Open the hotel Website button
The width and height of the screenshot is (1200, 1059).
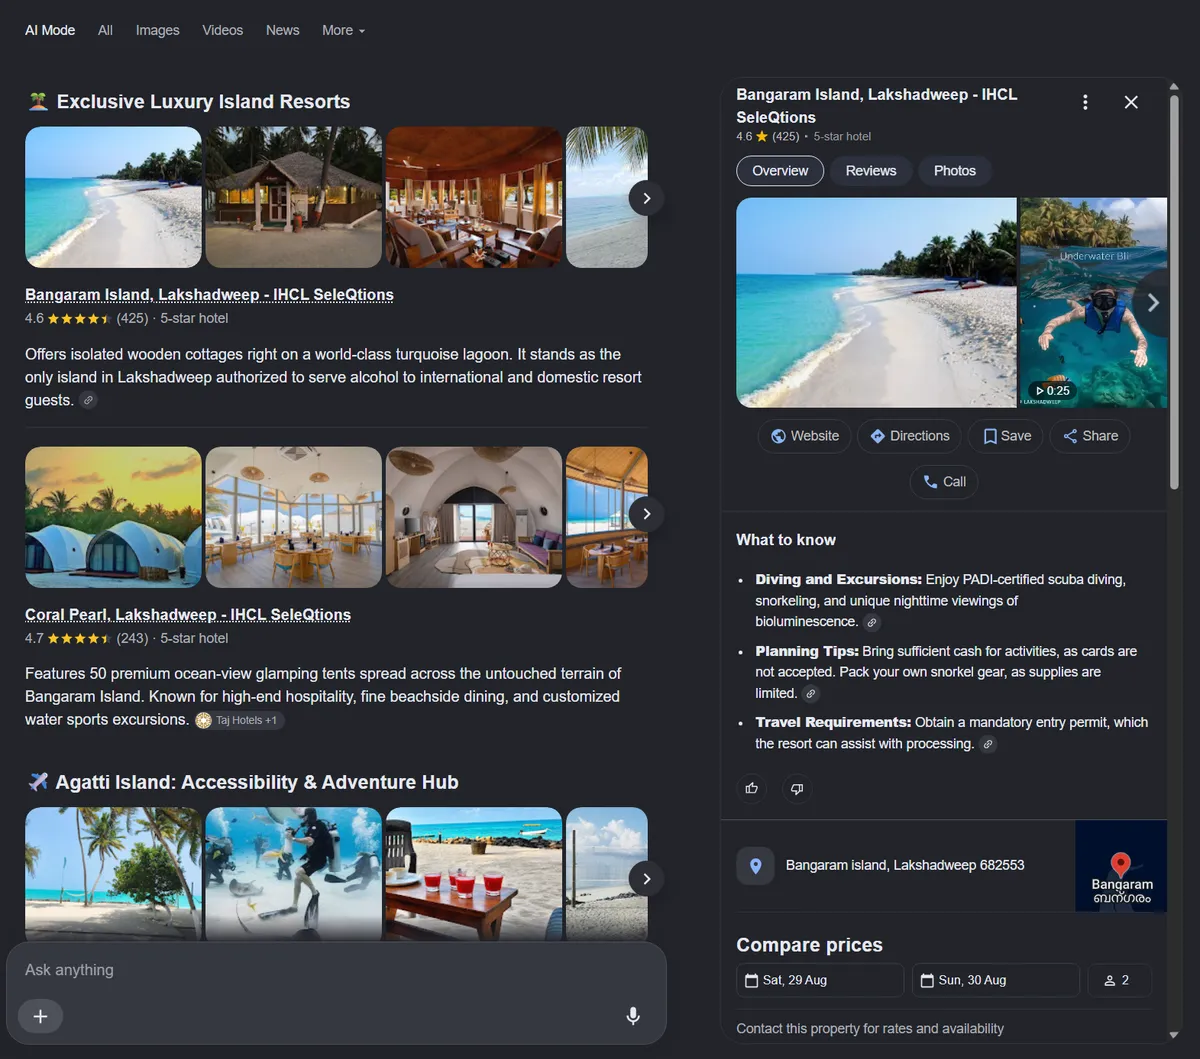pos(805,436)
